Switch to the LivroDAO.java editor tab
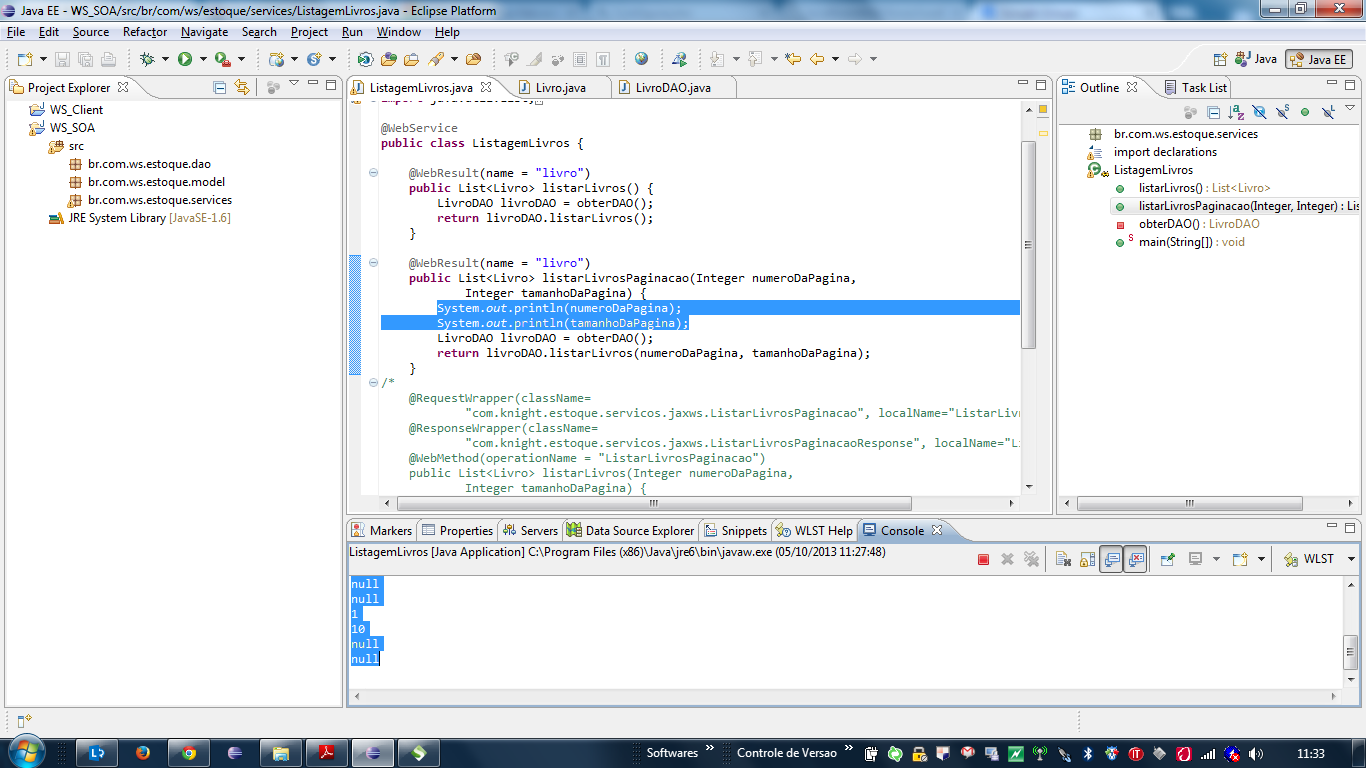Image resolution: width=1366 pixels, height=768 pixels. click(x=672, y=88)
